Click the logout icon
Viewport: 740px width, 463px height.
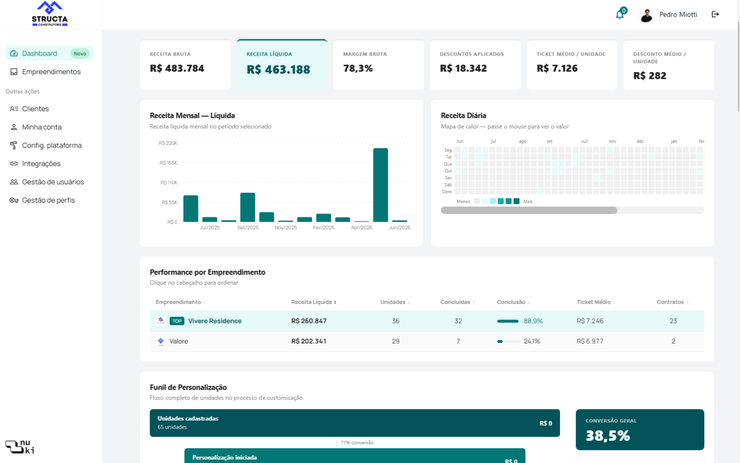pyautogui.click(x=715, y=14)
